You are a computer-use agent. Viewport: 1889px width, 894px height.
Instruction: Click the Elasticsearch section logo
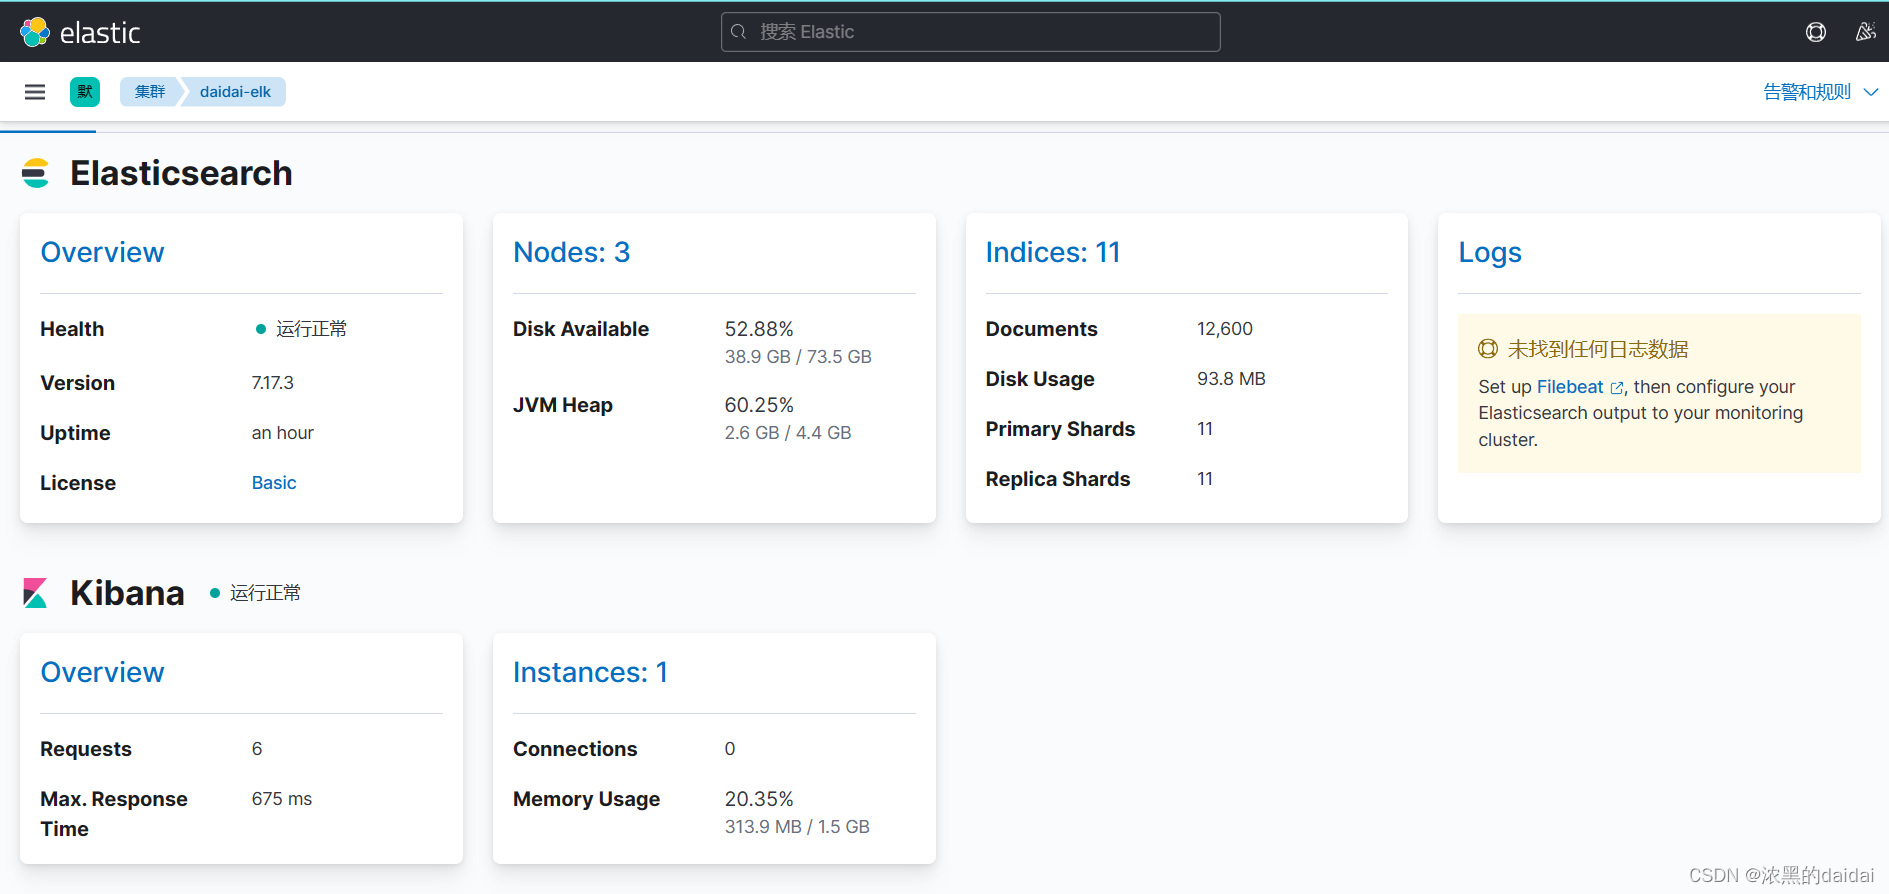(x=35, y=173)
